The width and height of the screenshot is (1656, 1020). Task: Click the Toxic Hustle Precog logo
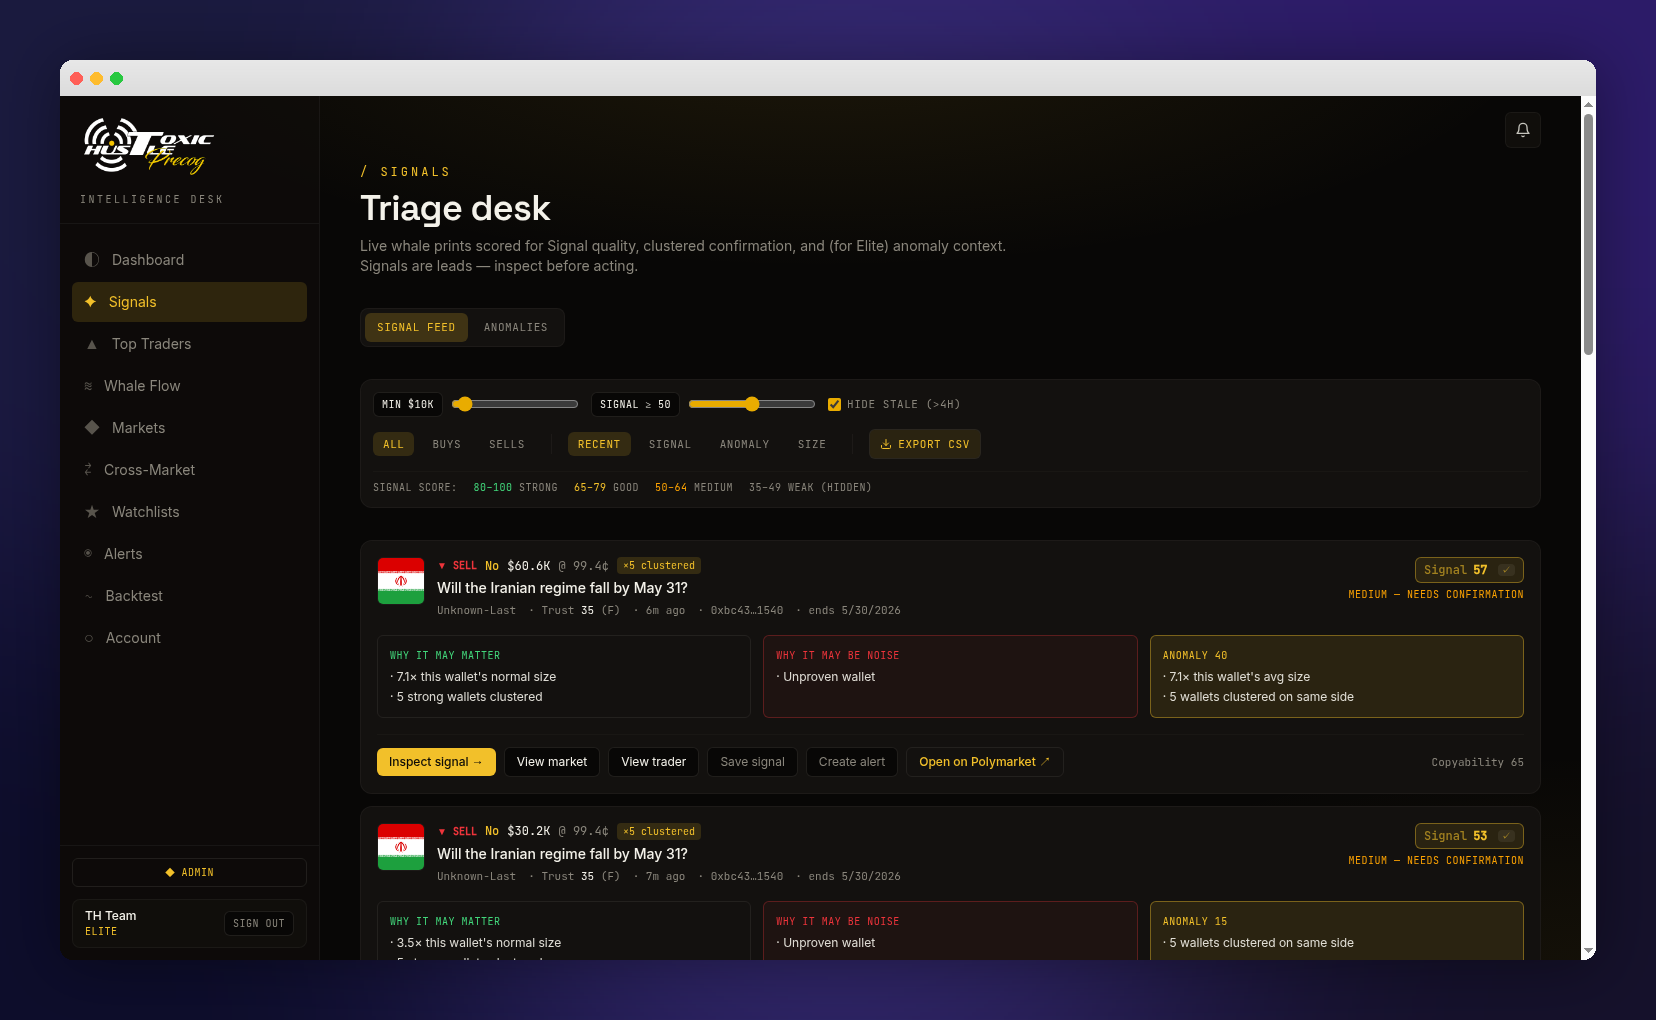click(149, 147)
